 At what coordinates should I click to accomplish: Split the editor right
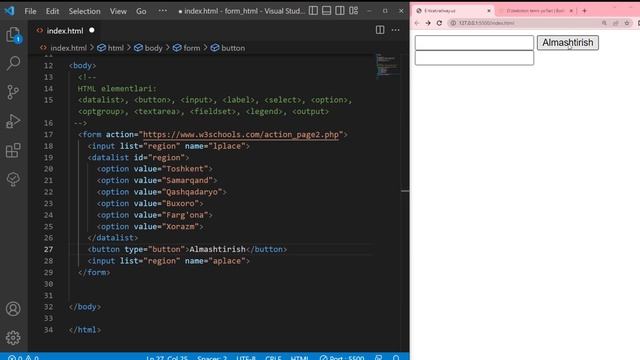(x=380, y=30)
